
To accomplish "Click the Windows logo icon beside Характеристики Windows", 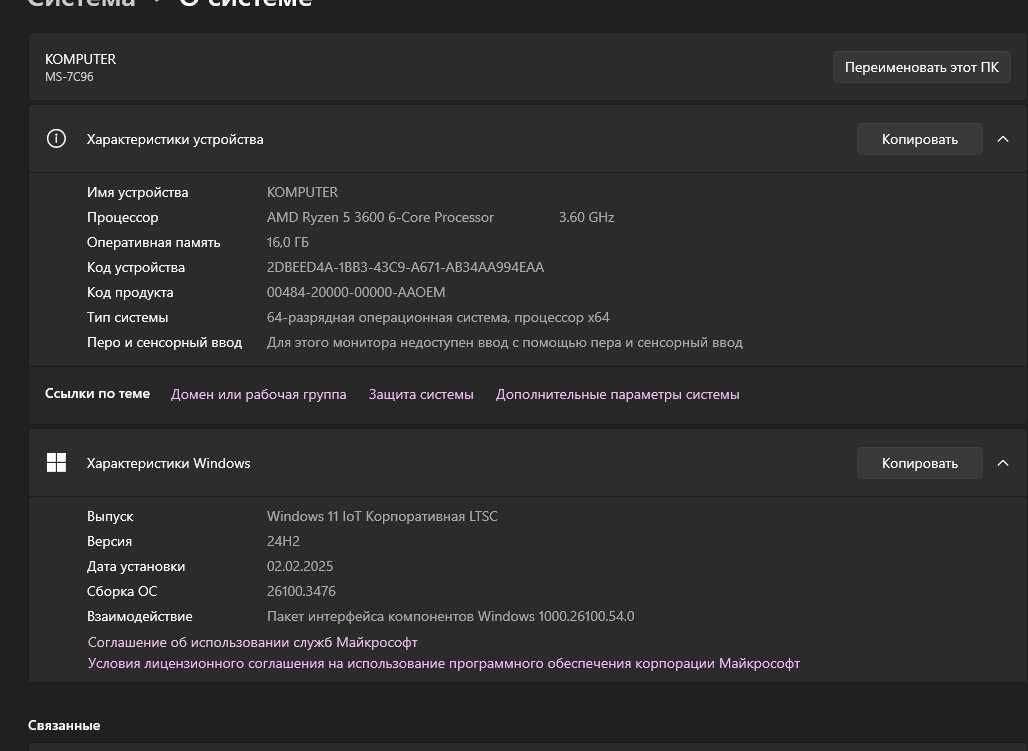I will click(x=56, y=462).
